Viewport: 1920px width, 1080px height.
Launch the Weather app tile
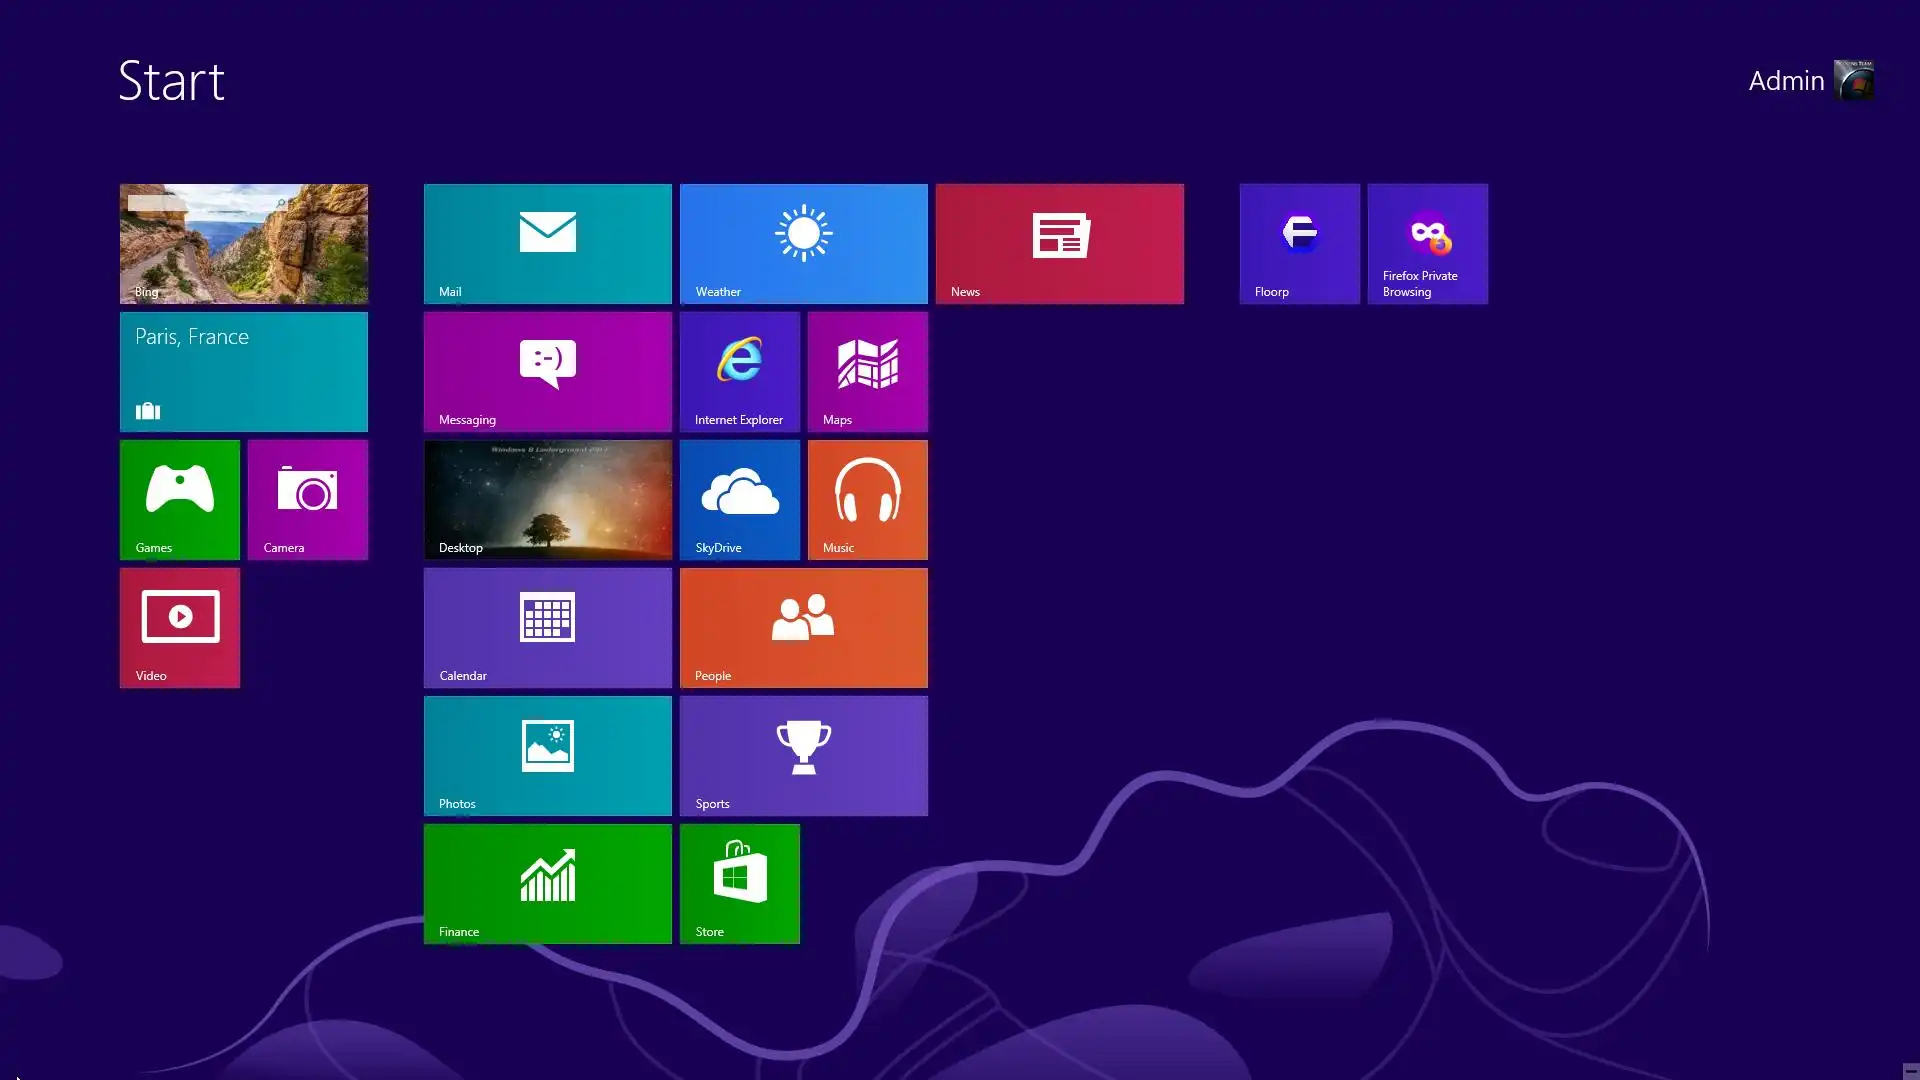pyautogui.click(x=803, y=243)
